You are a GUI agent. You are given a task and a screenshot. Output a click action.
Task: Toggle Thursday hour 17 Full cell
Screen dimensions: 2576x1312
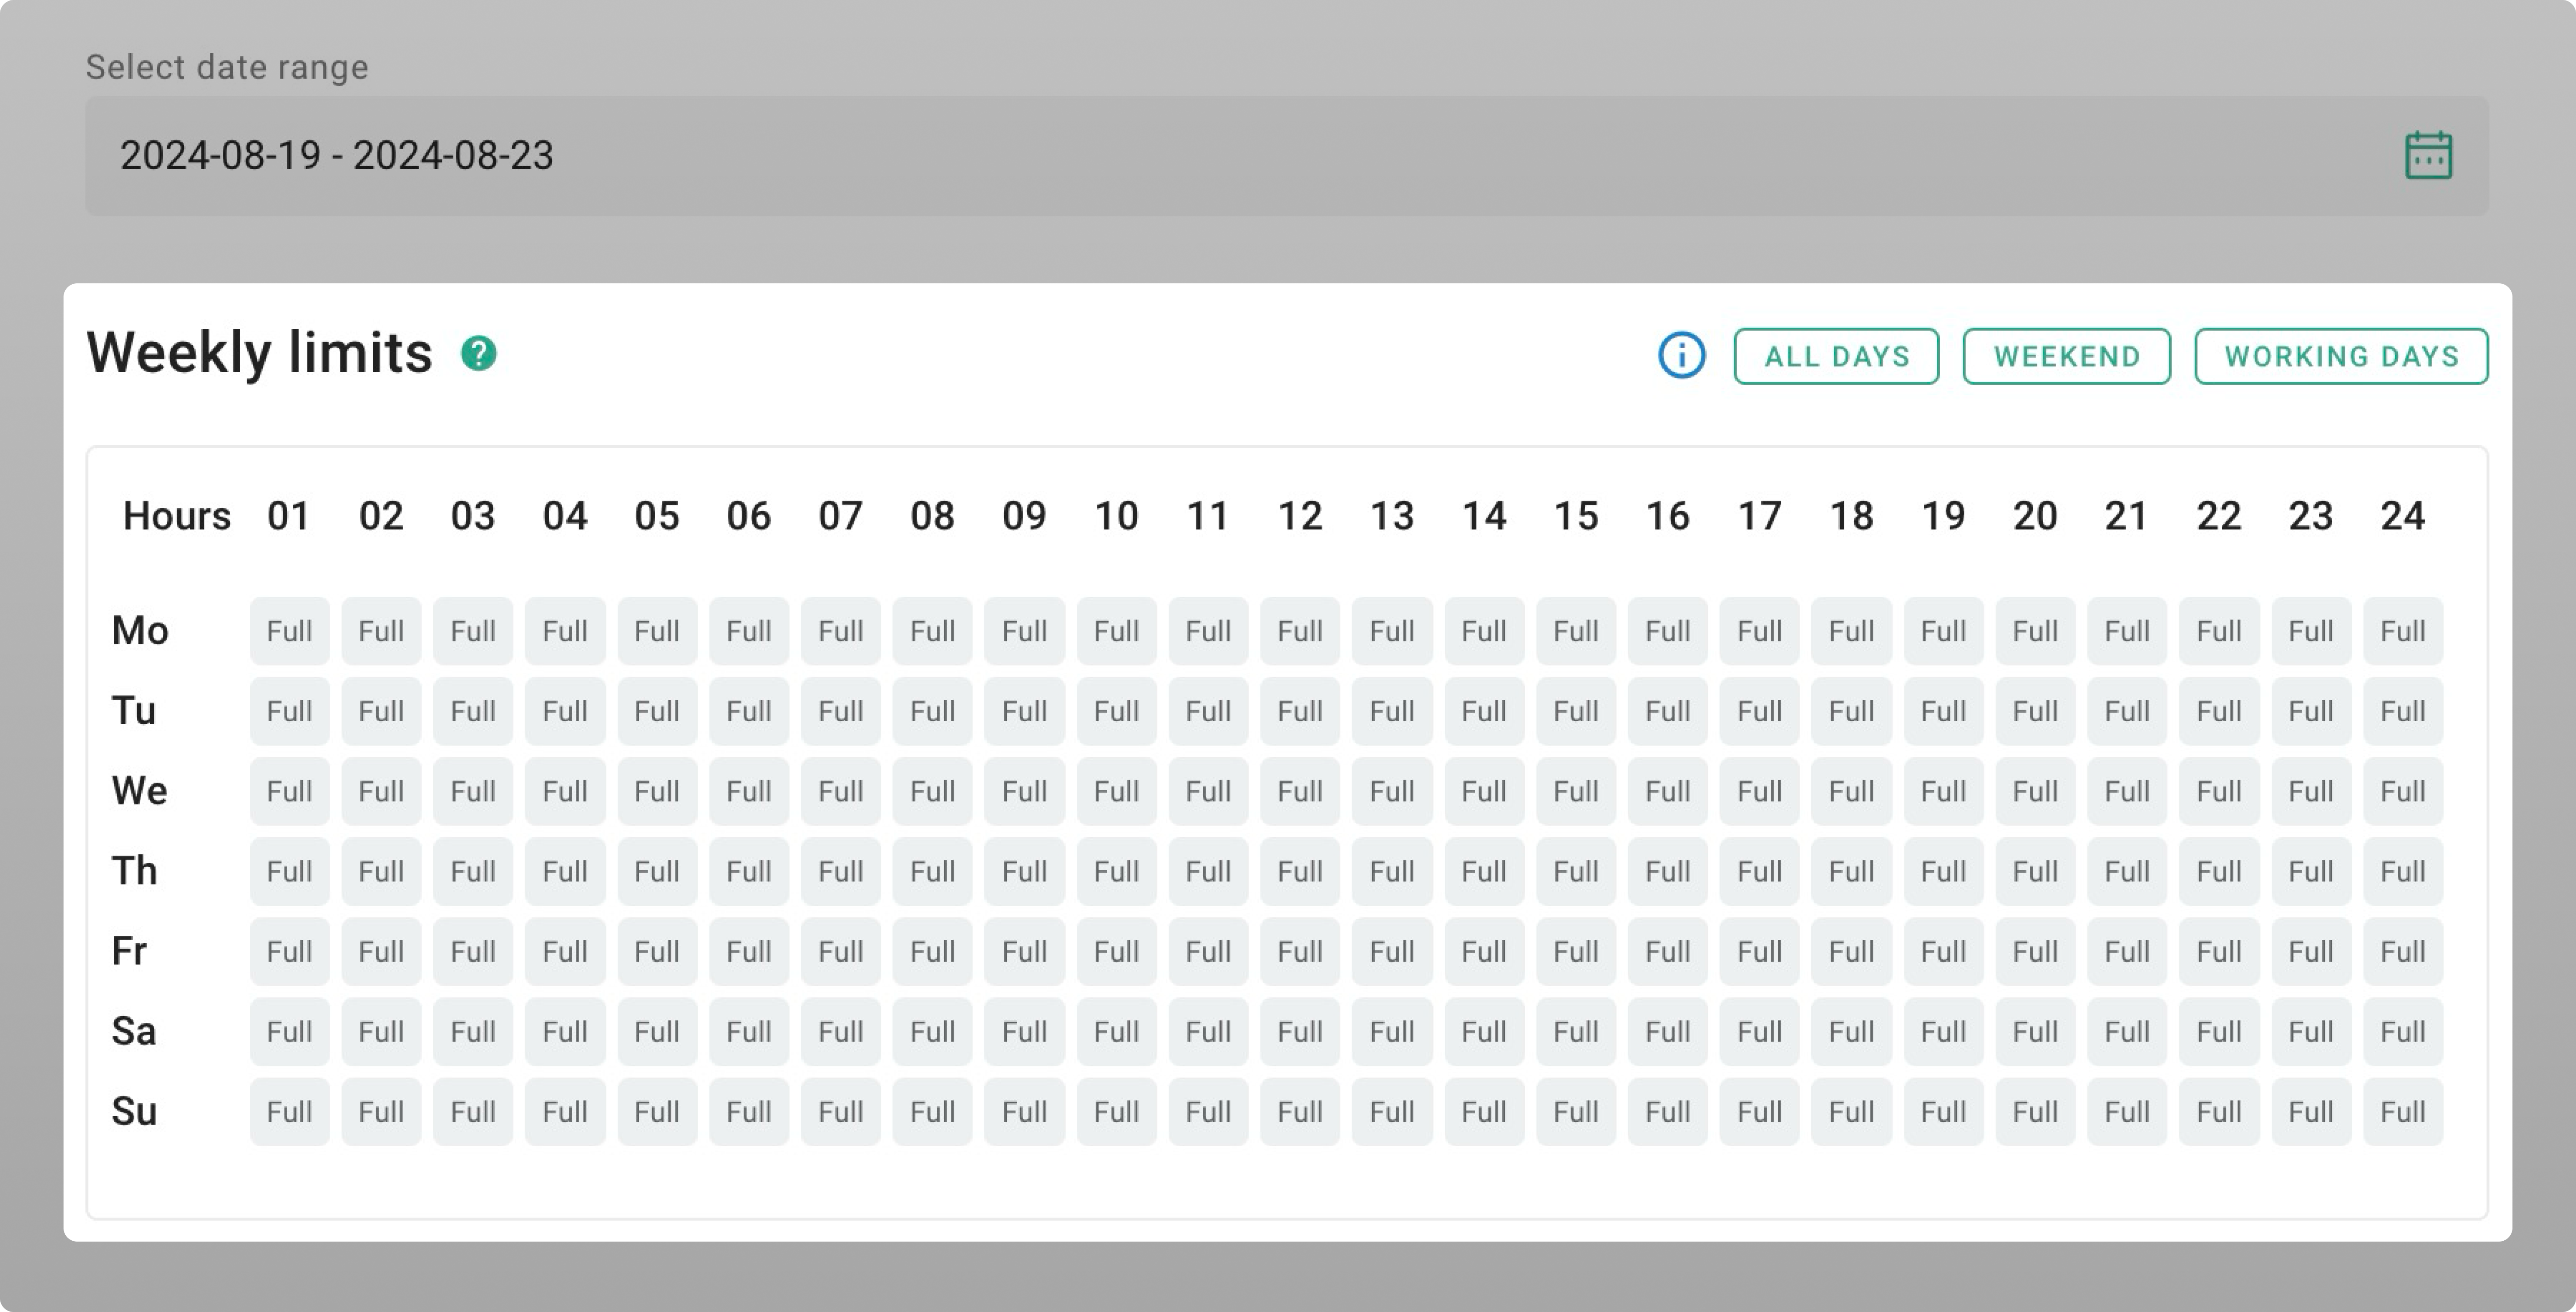point(1759,871)
